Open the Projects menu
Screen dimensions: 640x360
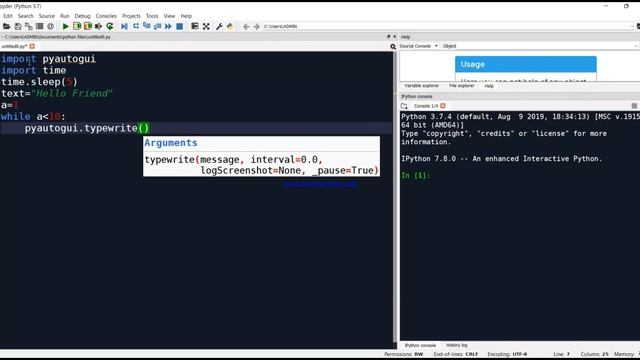[x=131, y=16]
